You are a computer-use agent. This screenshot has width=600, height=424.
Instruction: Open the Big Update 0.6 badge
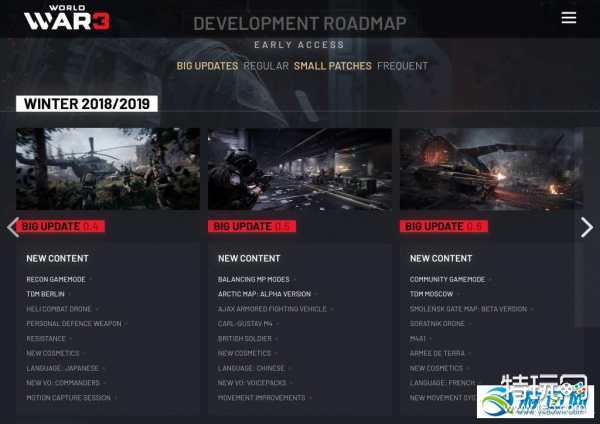point(446,226)
